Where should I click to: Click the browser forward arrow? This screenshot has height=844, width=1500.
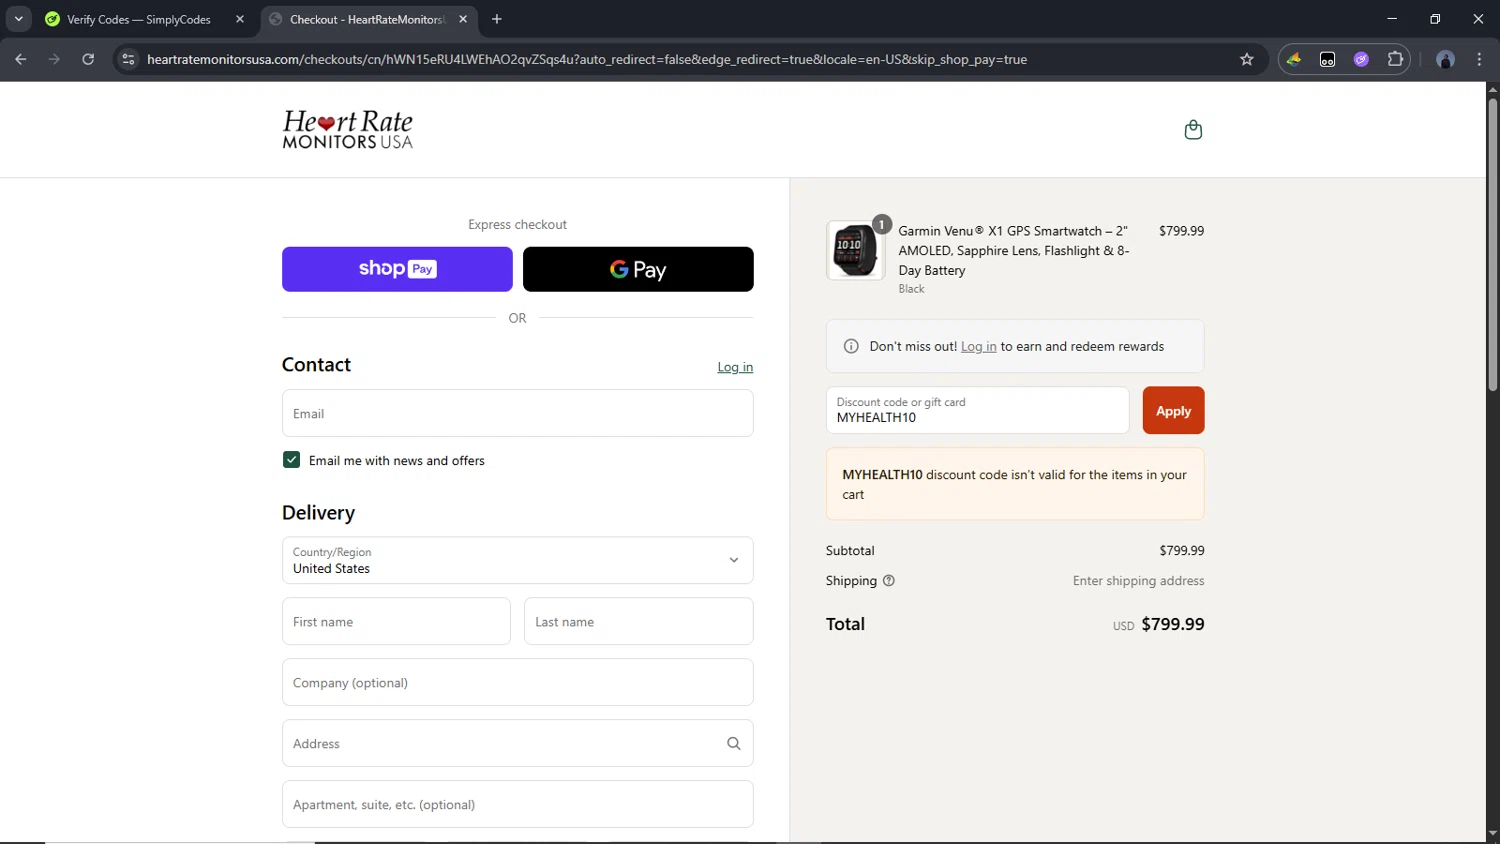54,59
